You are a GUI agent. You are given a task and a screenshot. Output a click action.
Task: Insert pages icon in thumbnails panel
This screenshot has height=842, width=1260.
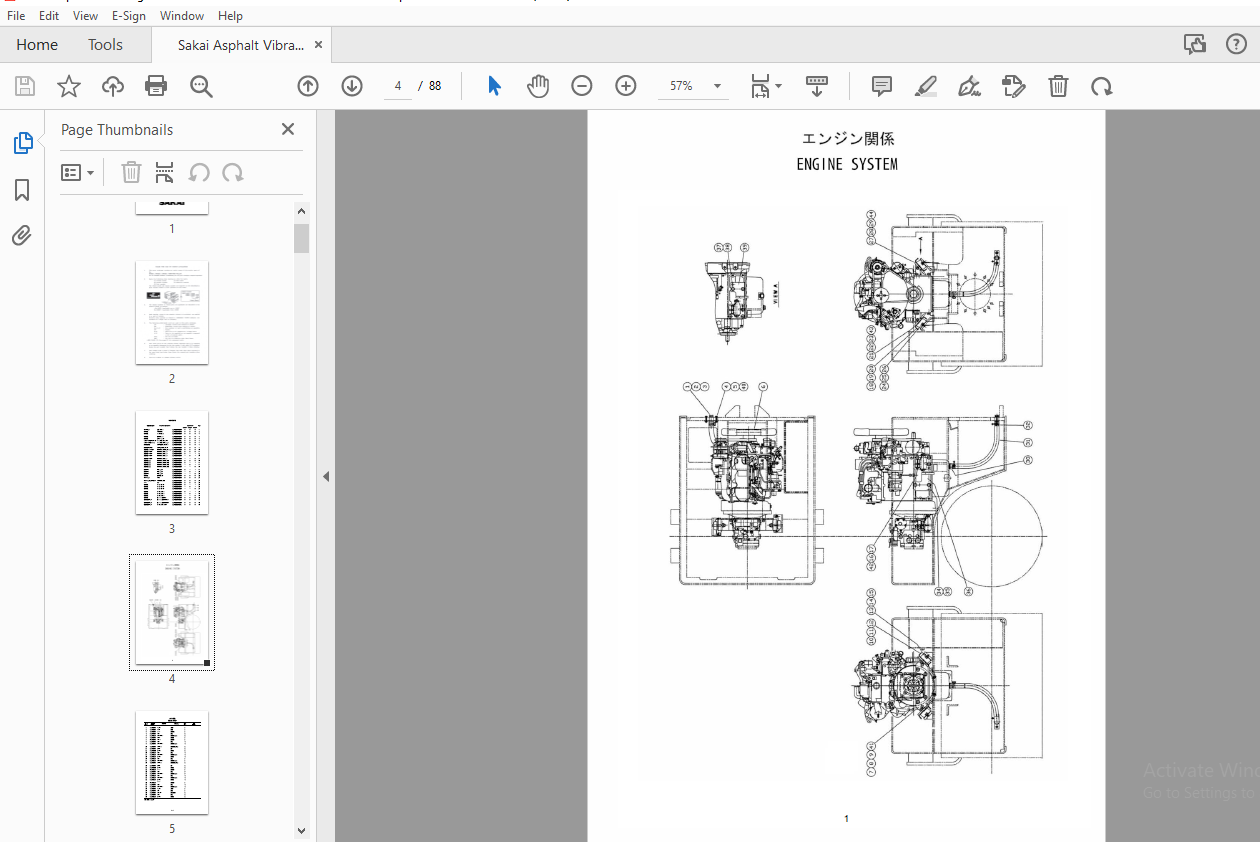tap(165, 173)
